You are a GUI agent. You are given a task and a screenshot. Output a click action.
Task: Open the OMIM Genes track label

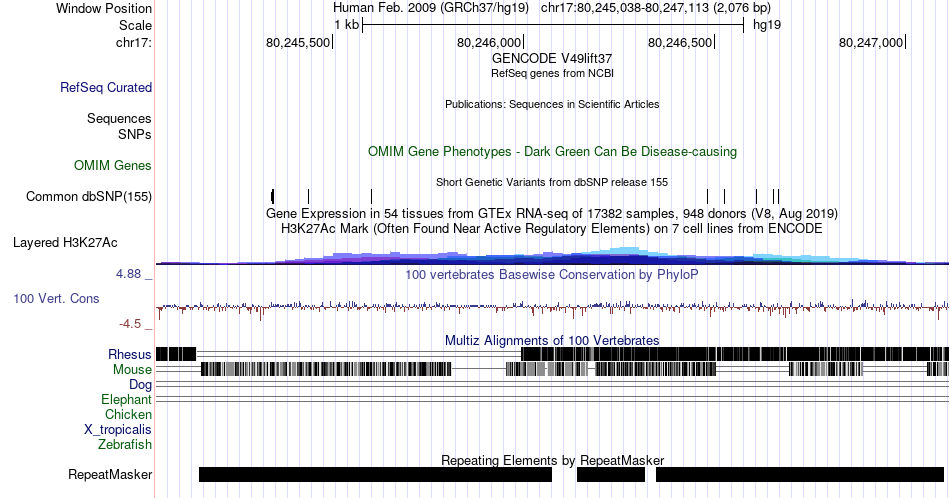coord(113,165)
